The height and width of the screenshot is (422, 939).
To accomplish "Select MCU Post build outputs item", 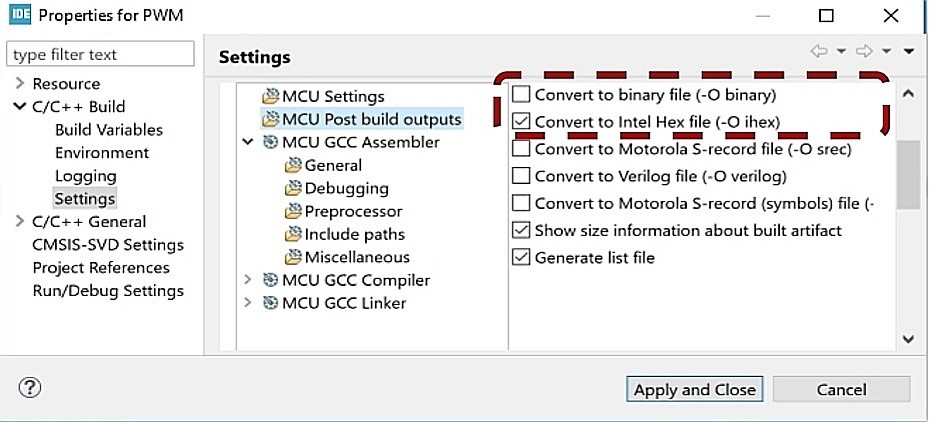I will (372, 120).
